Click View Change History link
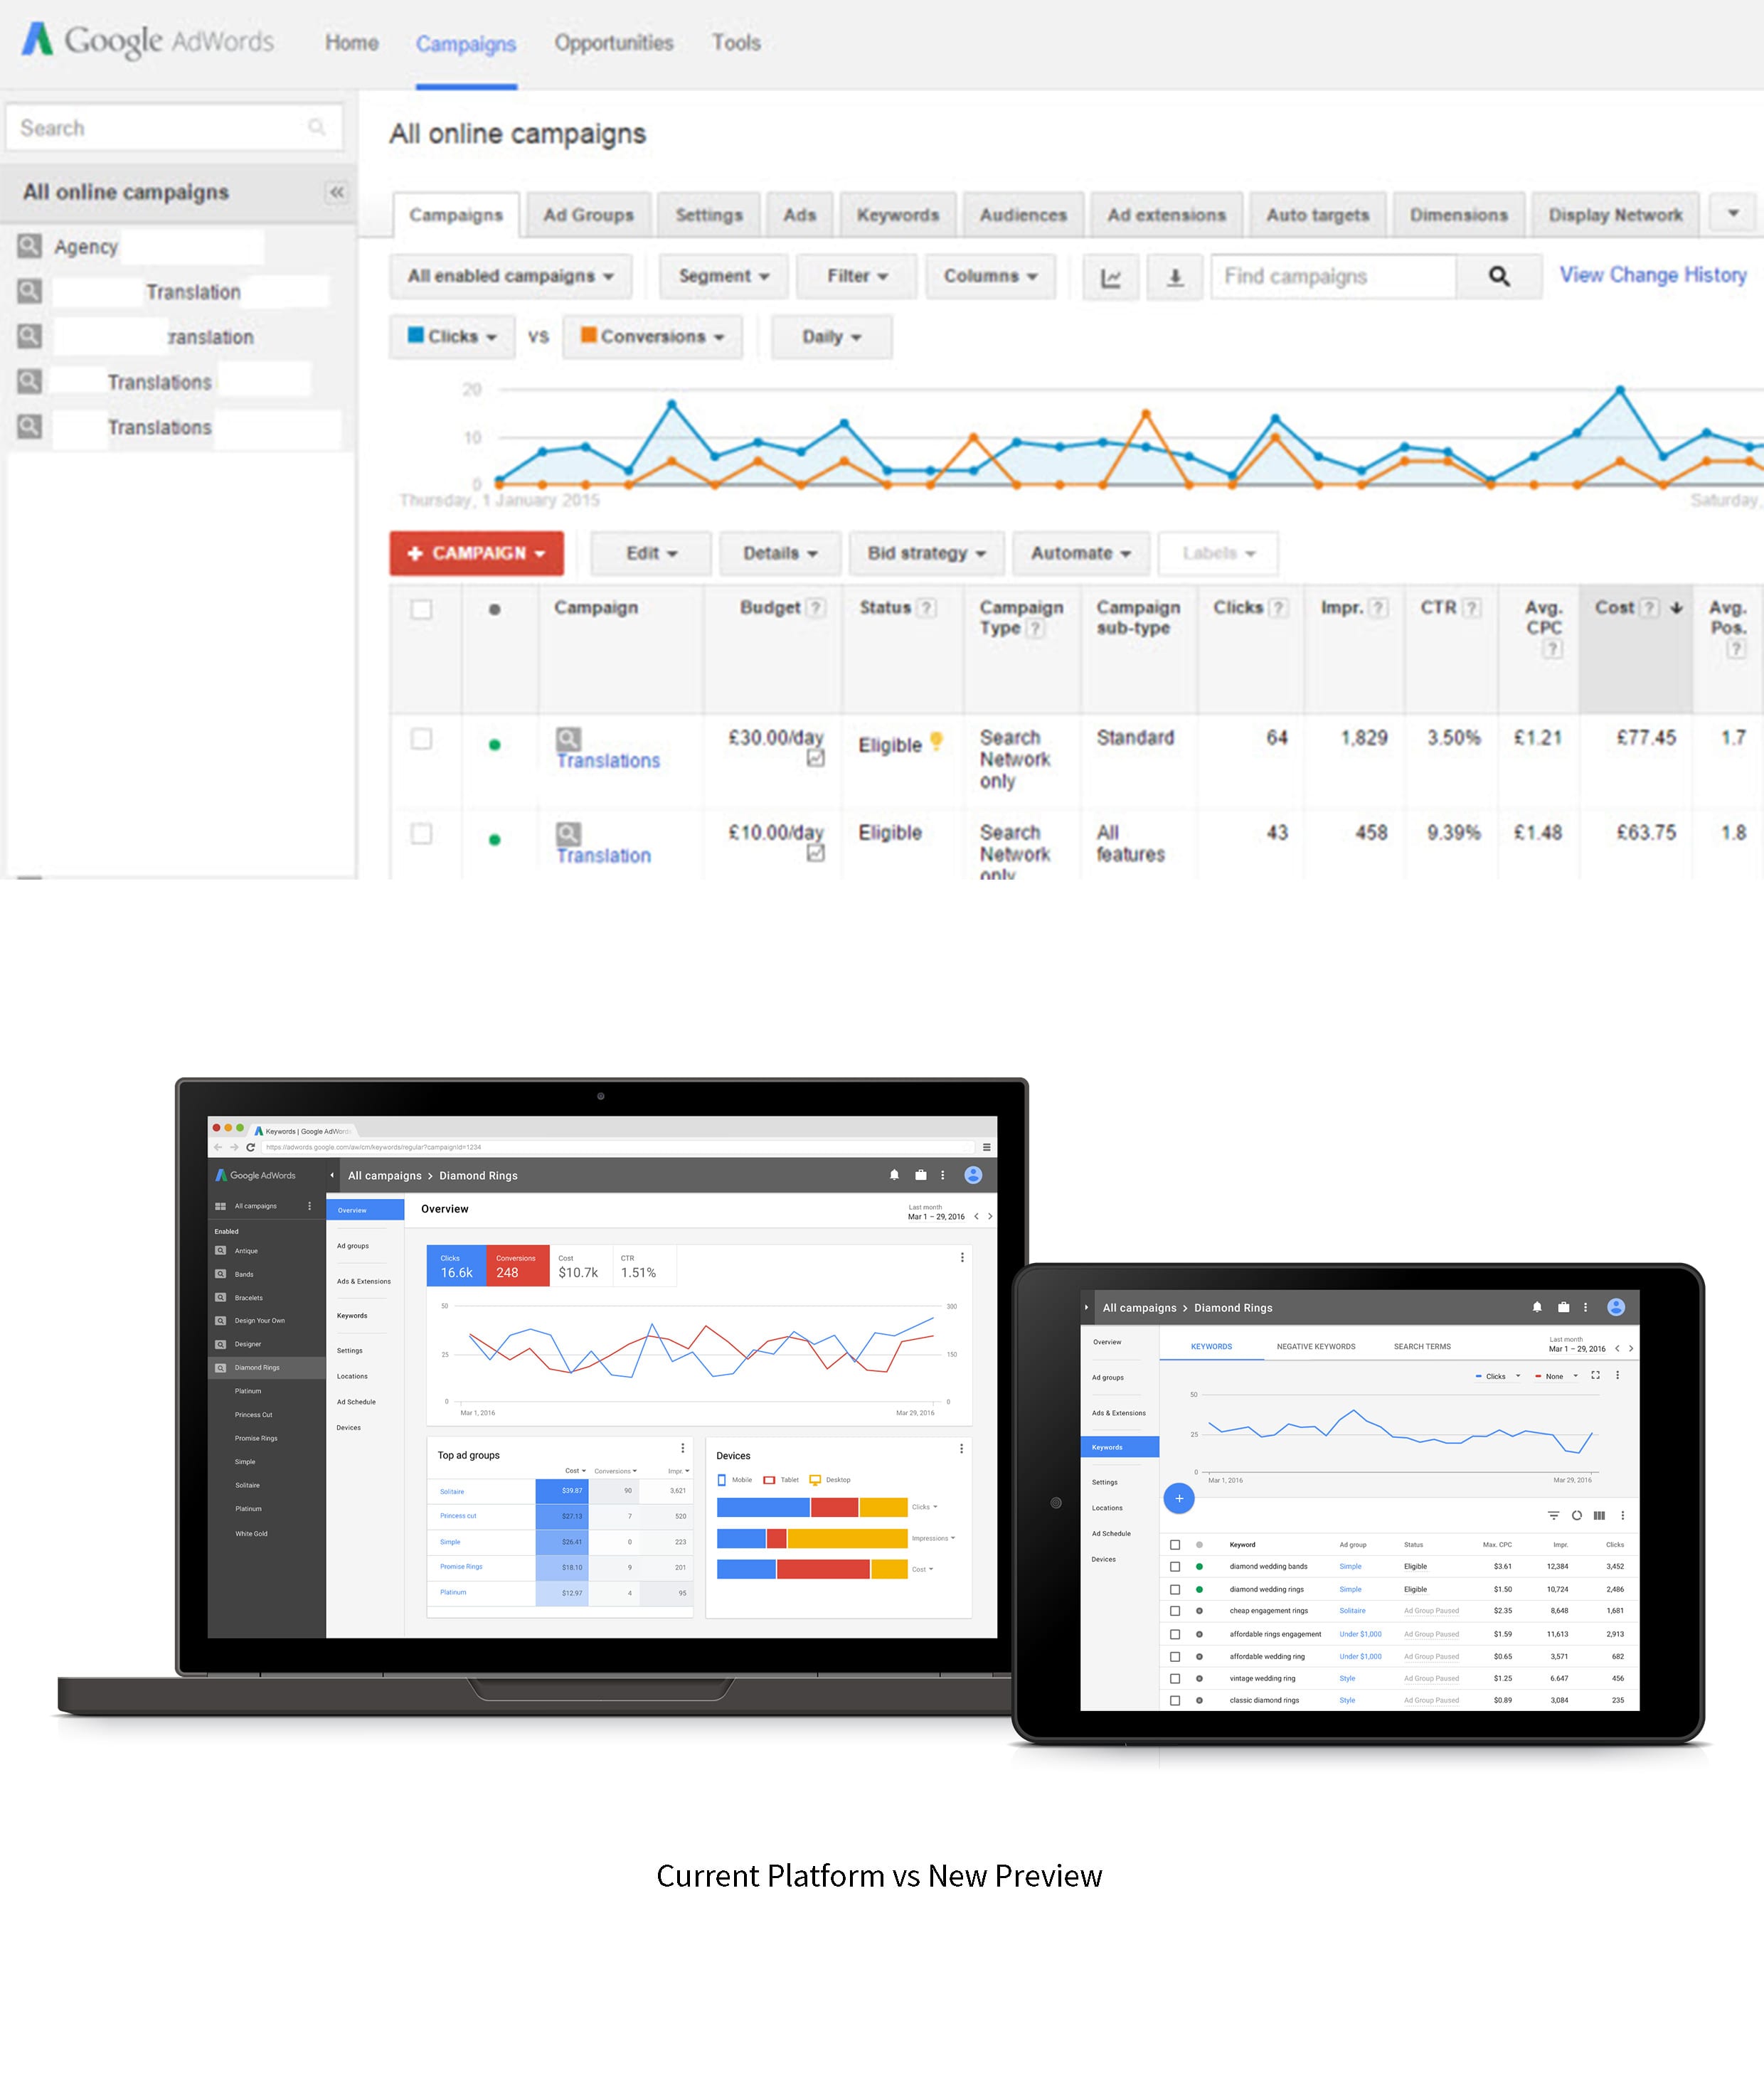This screenshot has height=2100, width=1764. [x=1652, y=275]
